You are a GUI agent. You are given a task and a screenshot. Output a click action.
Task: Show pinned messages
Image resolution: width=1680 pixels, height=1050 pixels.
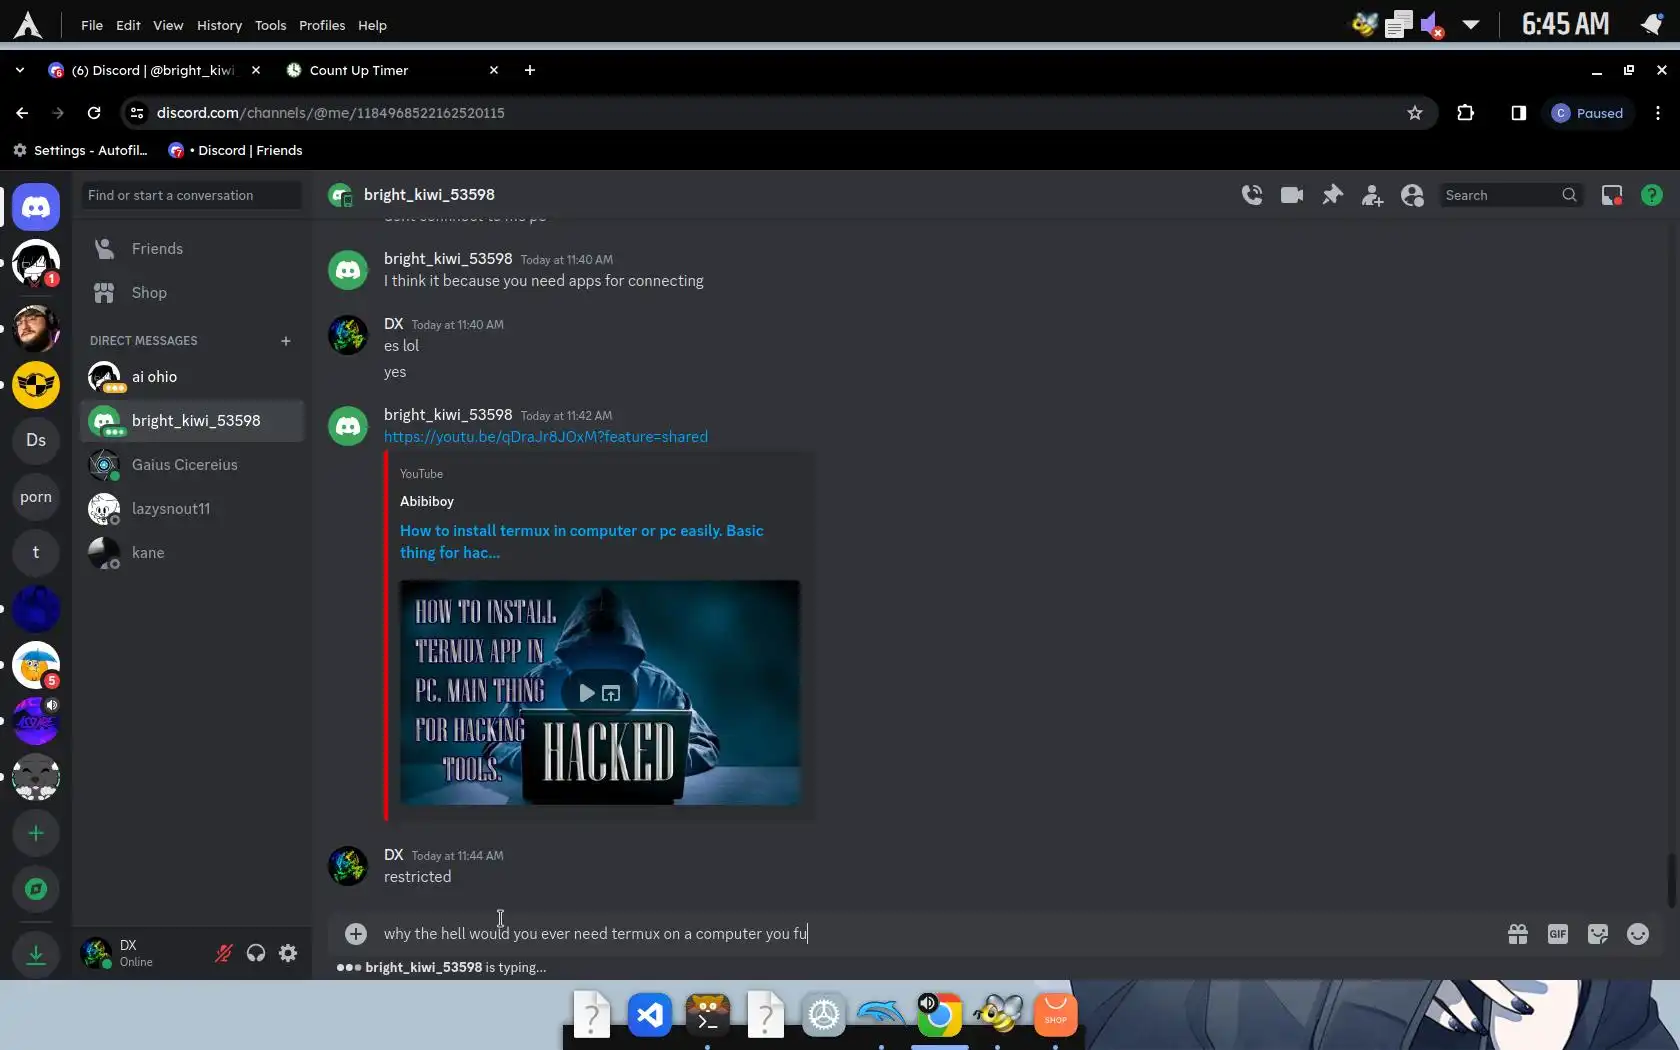(1332, 195)
